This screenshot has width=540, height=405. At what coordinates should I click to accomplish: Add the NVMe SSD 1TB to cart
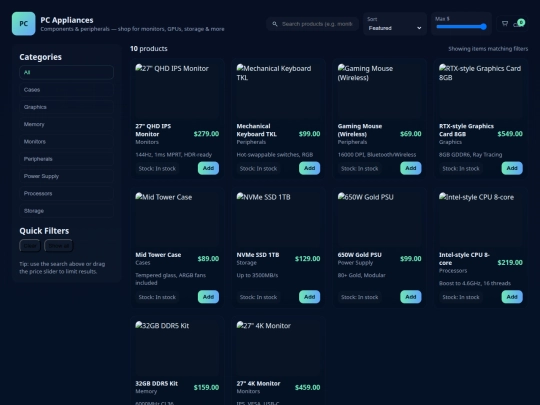(310, 297)
